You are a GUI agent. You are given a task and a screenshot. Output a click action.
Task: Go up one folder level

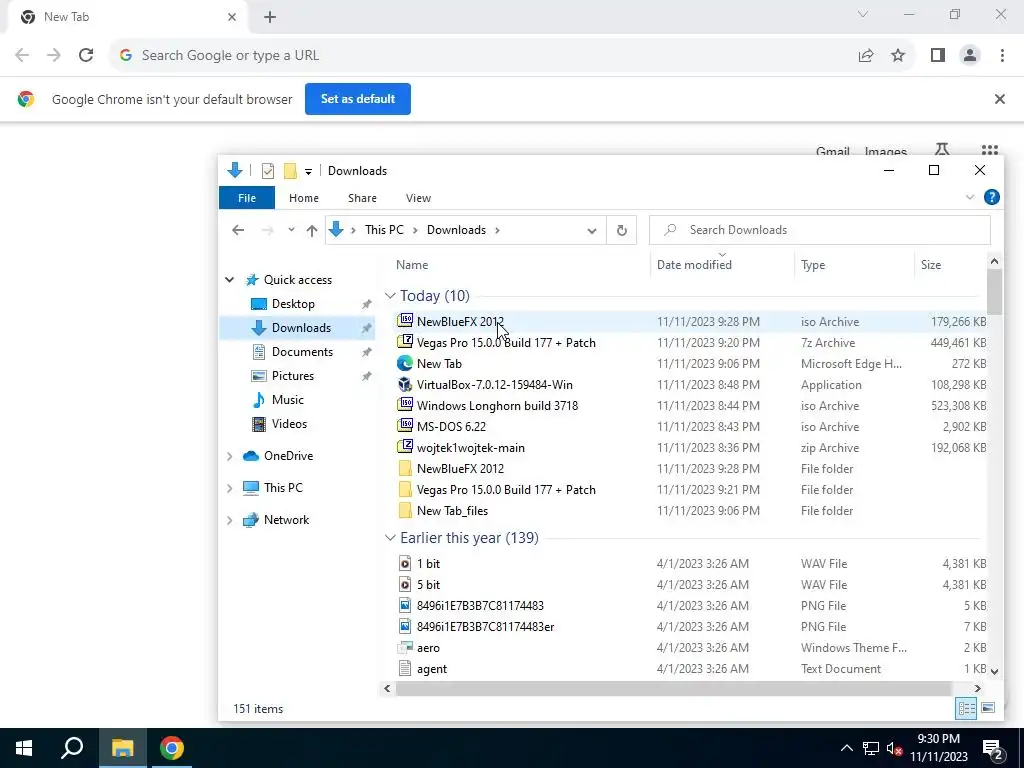(312, 230)
